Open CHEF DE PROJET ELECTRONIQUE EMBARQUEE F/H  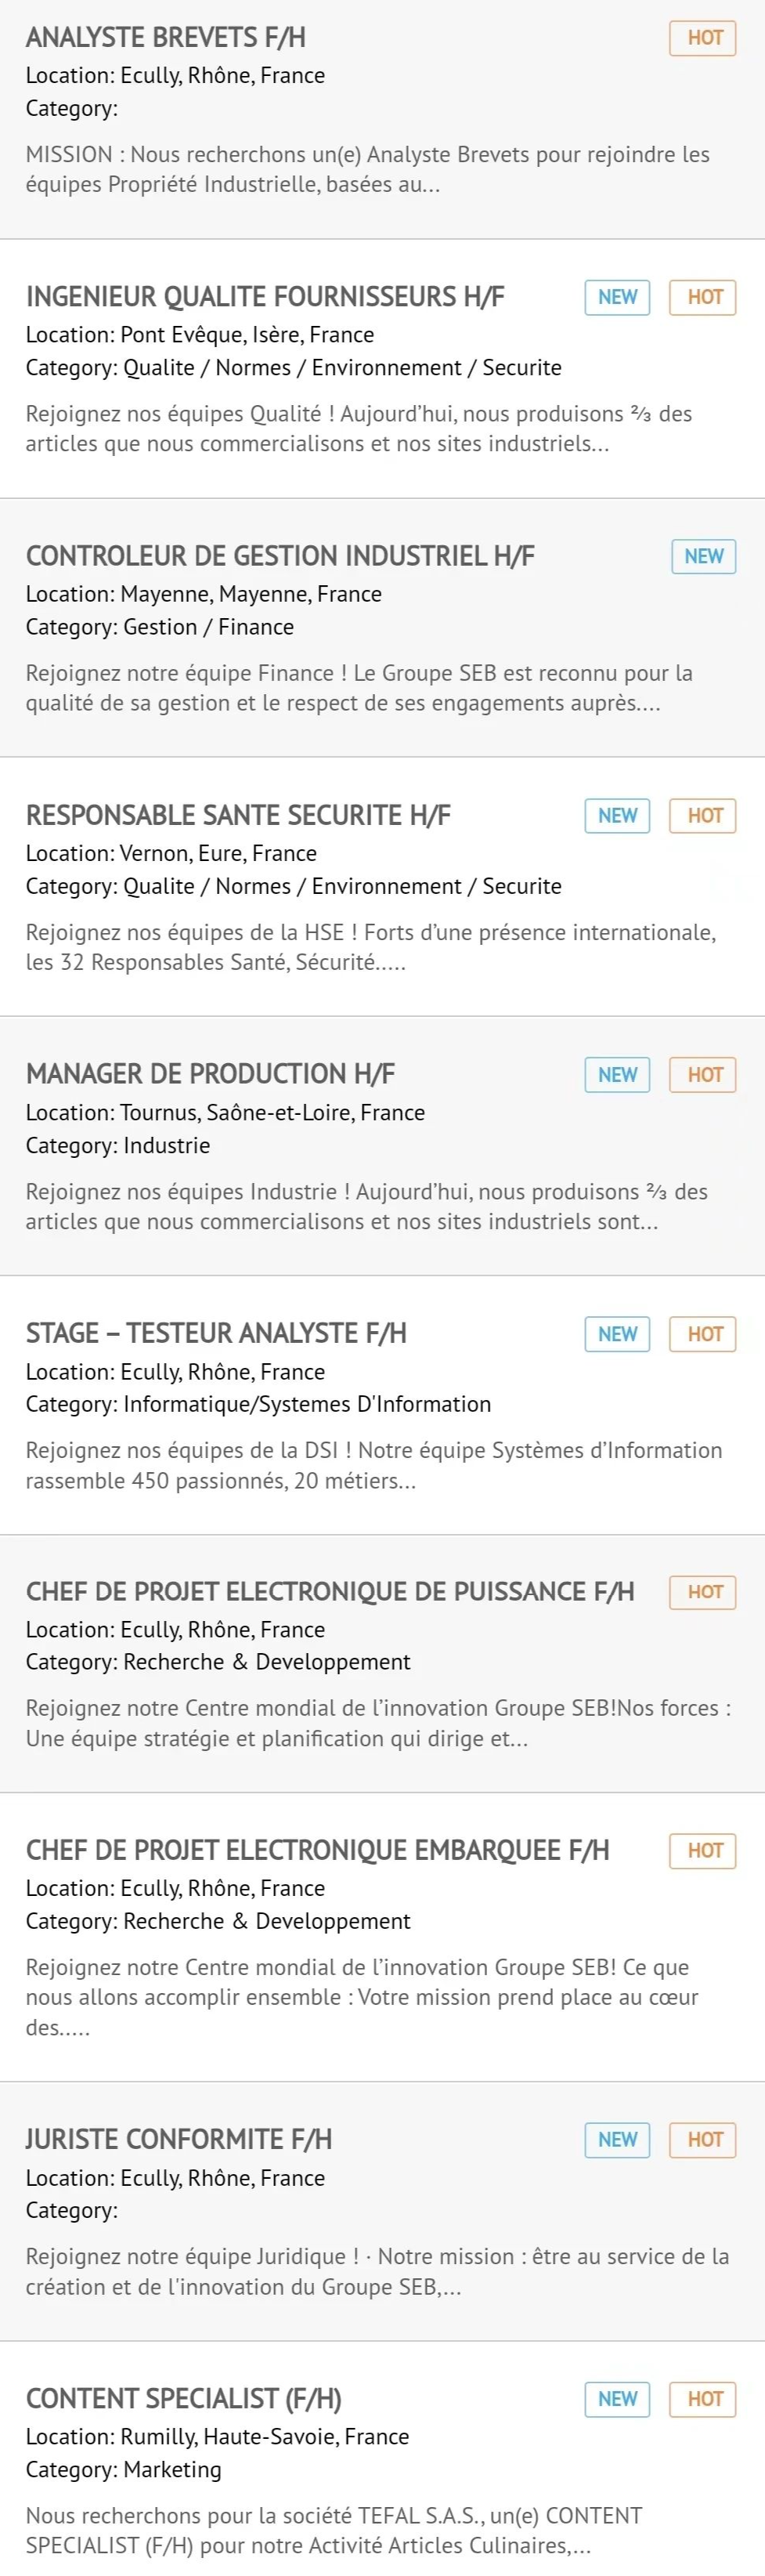[317, 1850]
